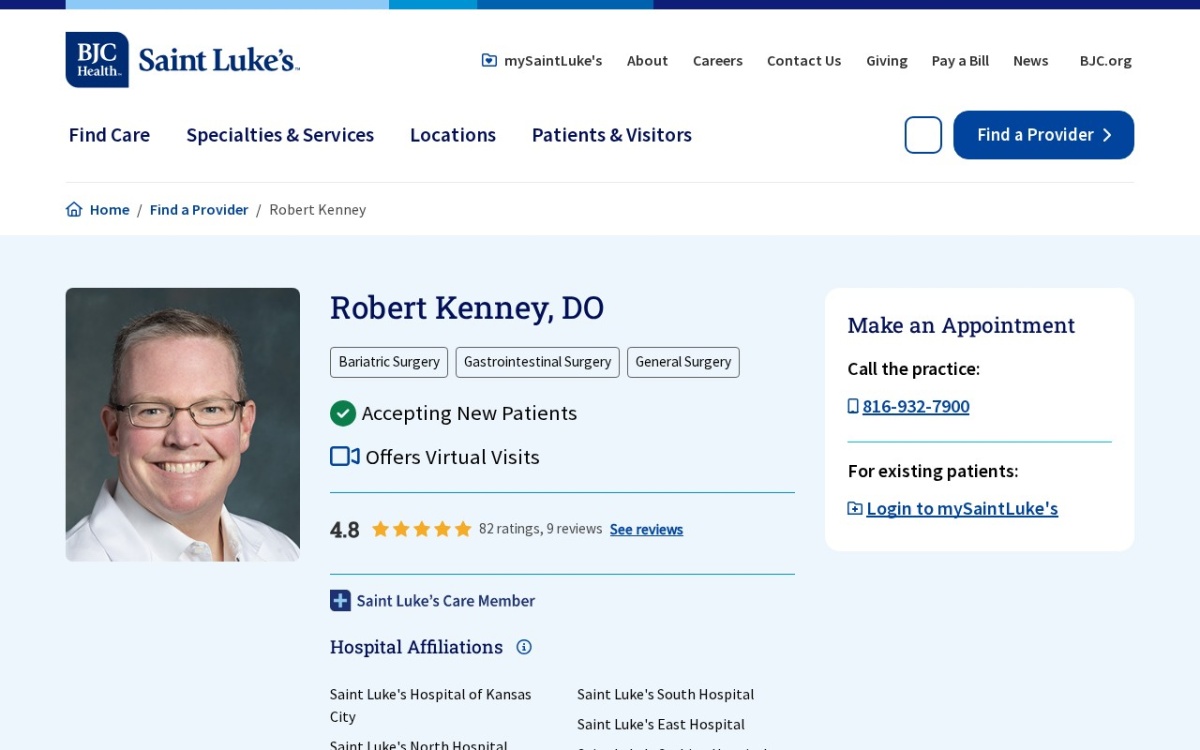
Task: Call the practice number 816-932-7900
Action: (916, 406)
